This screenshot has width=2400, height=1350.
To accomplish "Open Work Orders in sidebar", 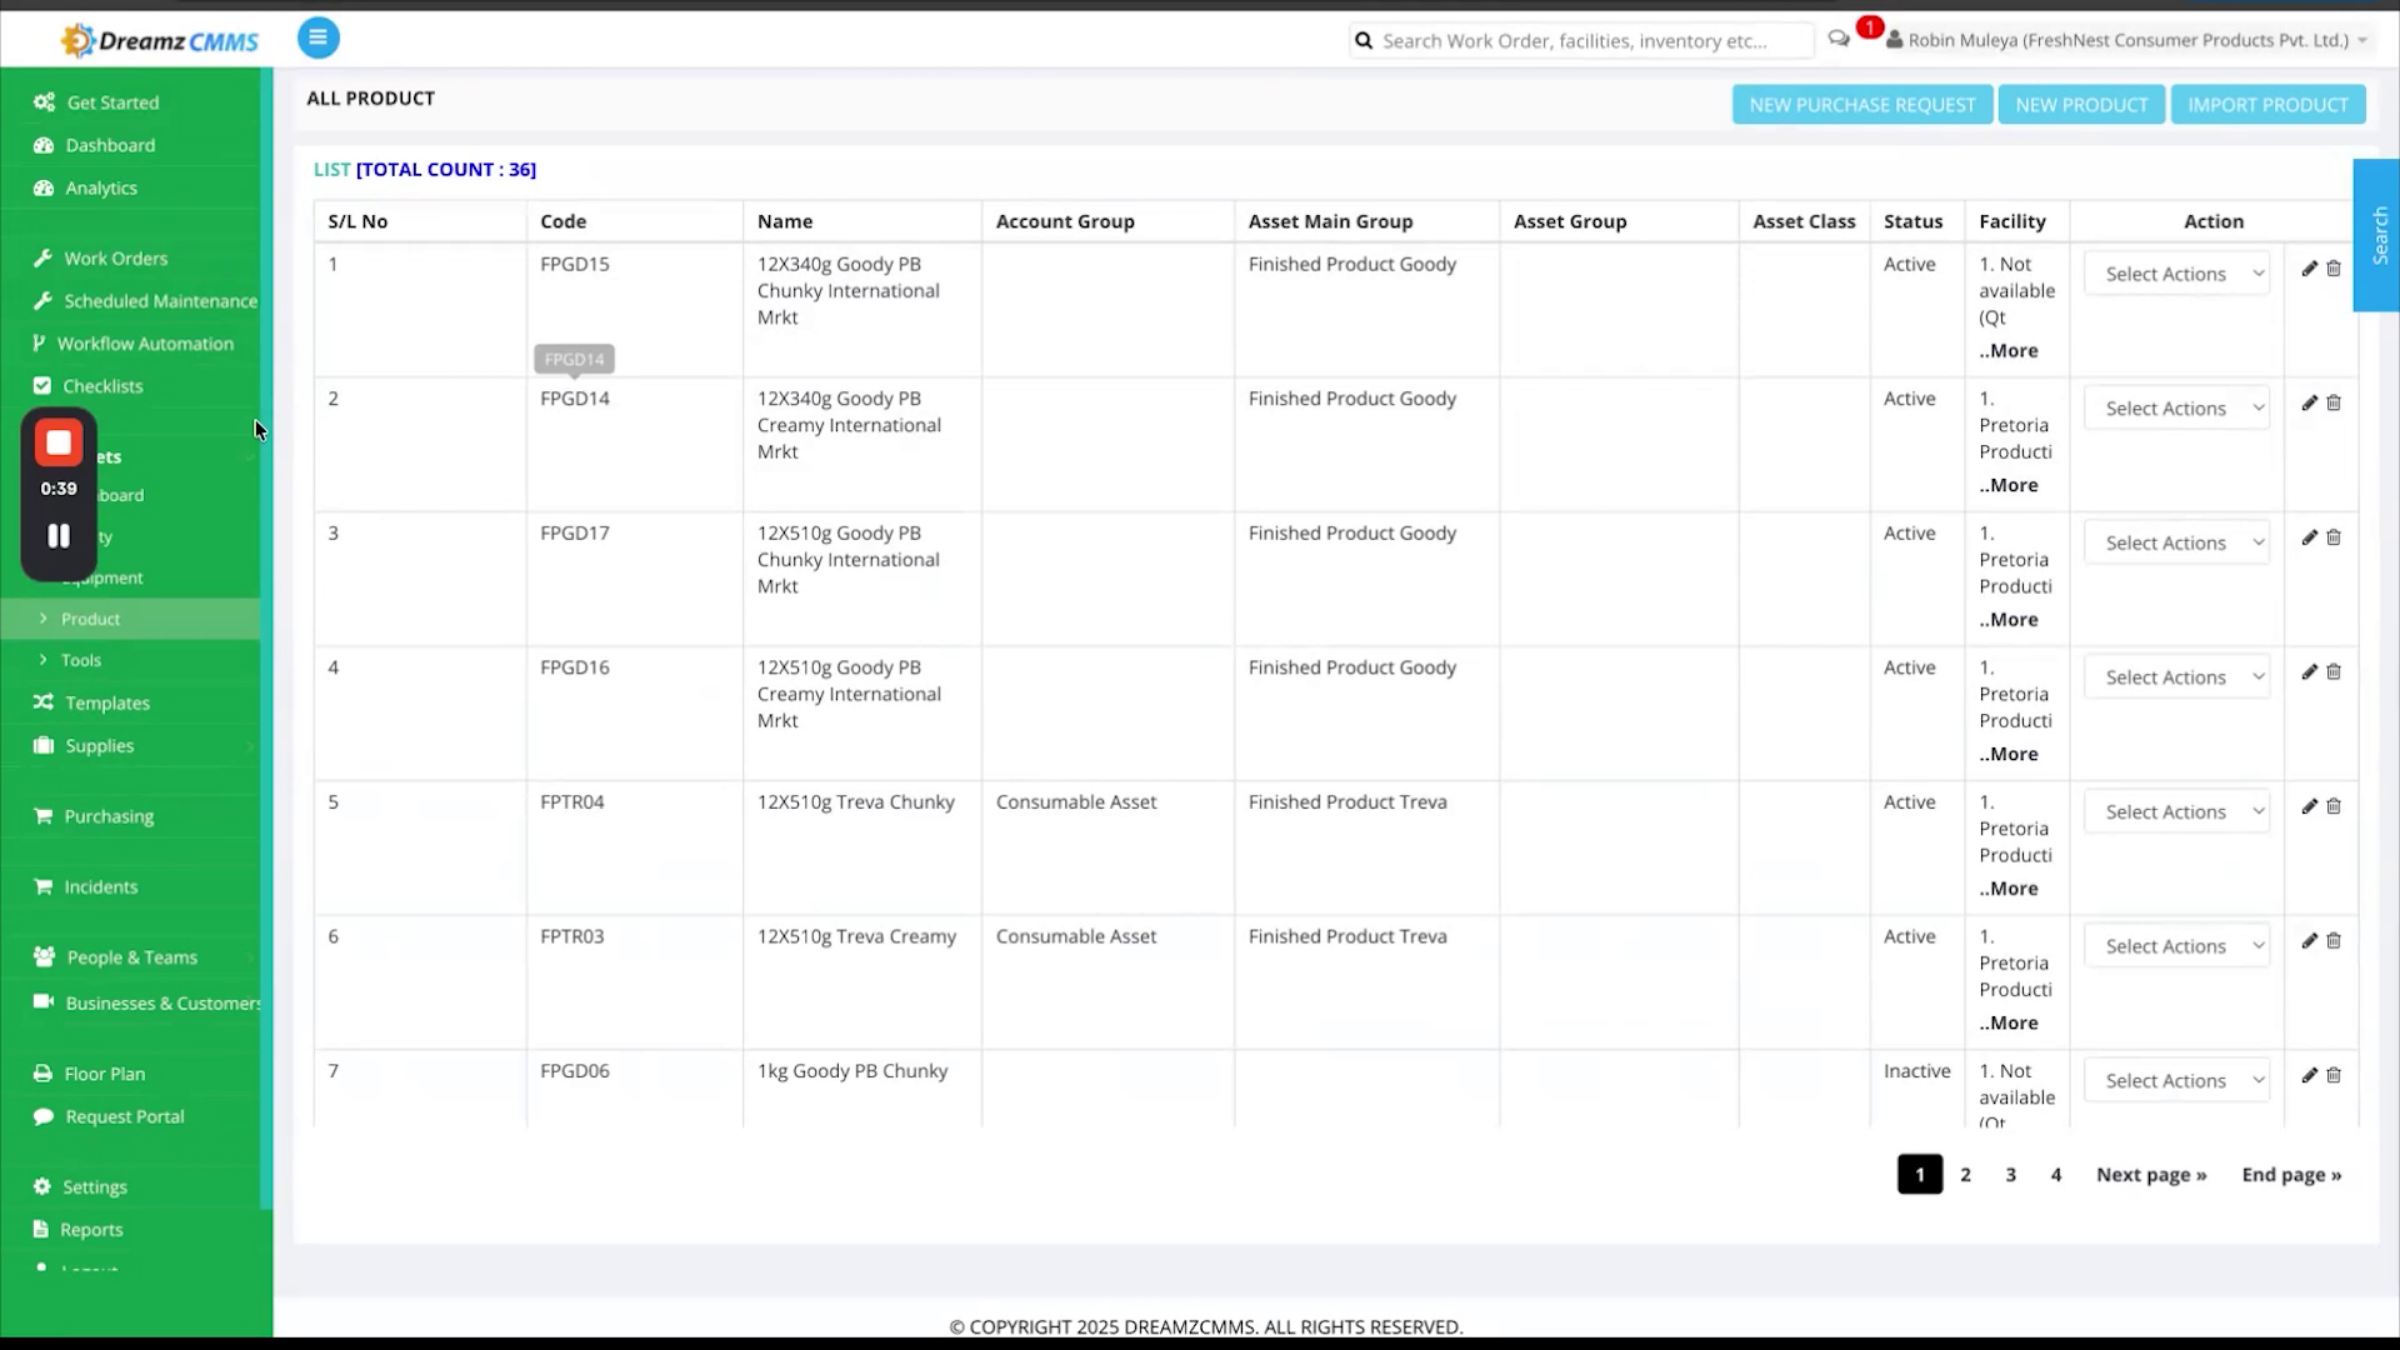I will click(x=115, y=258).
